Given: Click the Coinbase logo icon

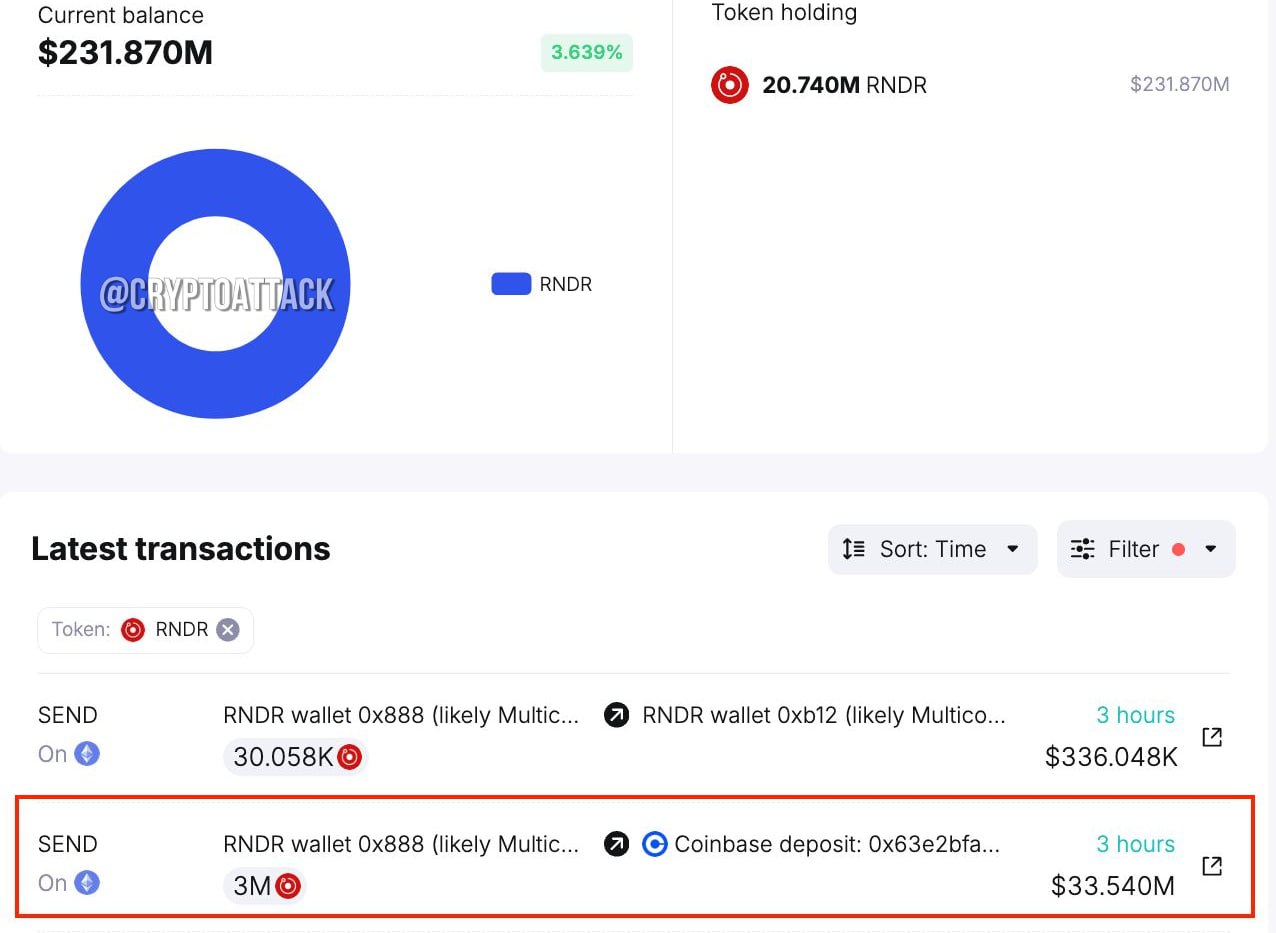Looking at the screenshot, I should tap(654, 844).
